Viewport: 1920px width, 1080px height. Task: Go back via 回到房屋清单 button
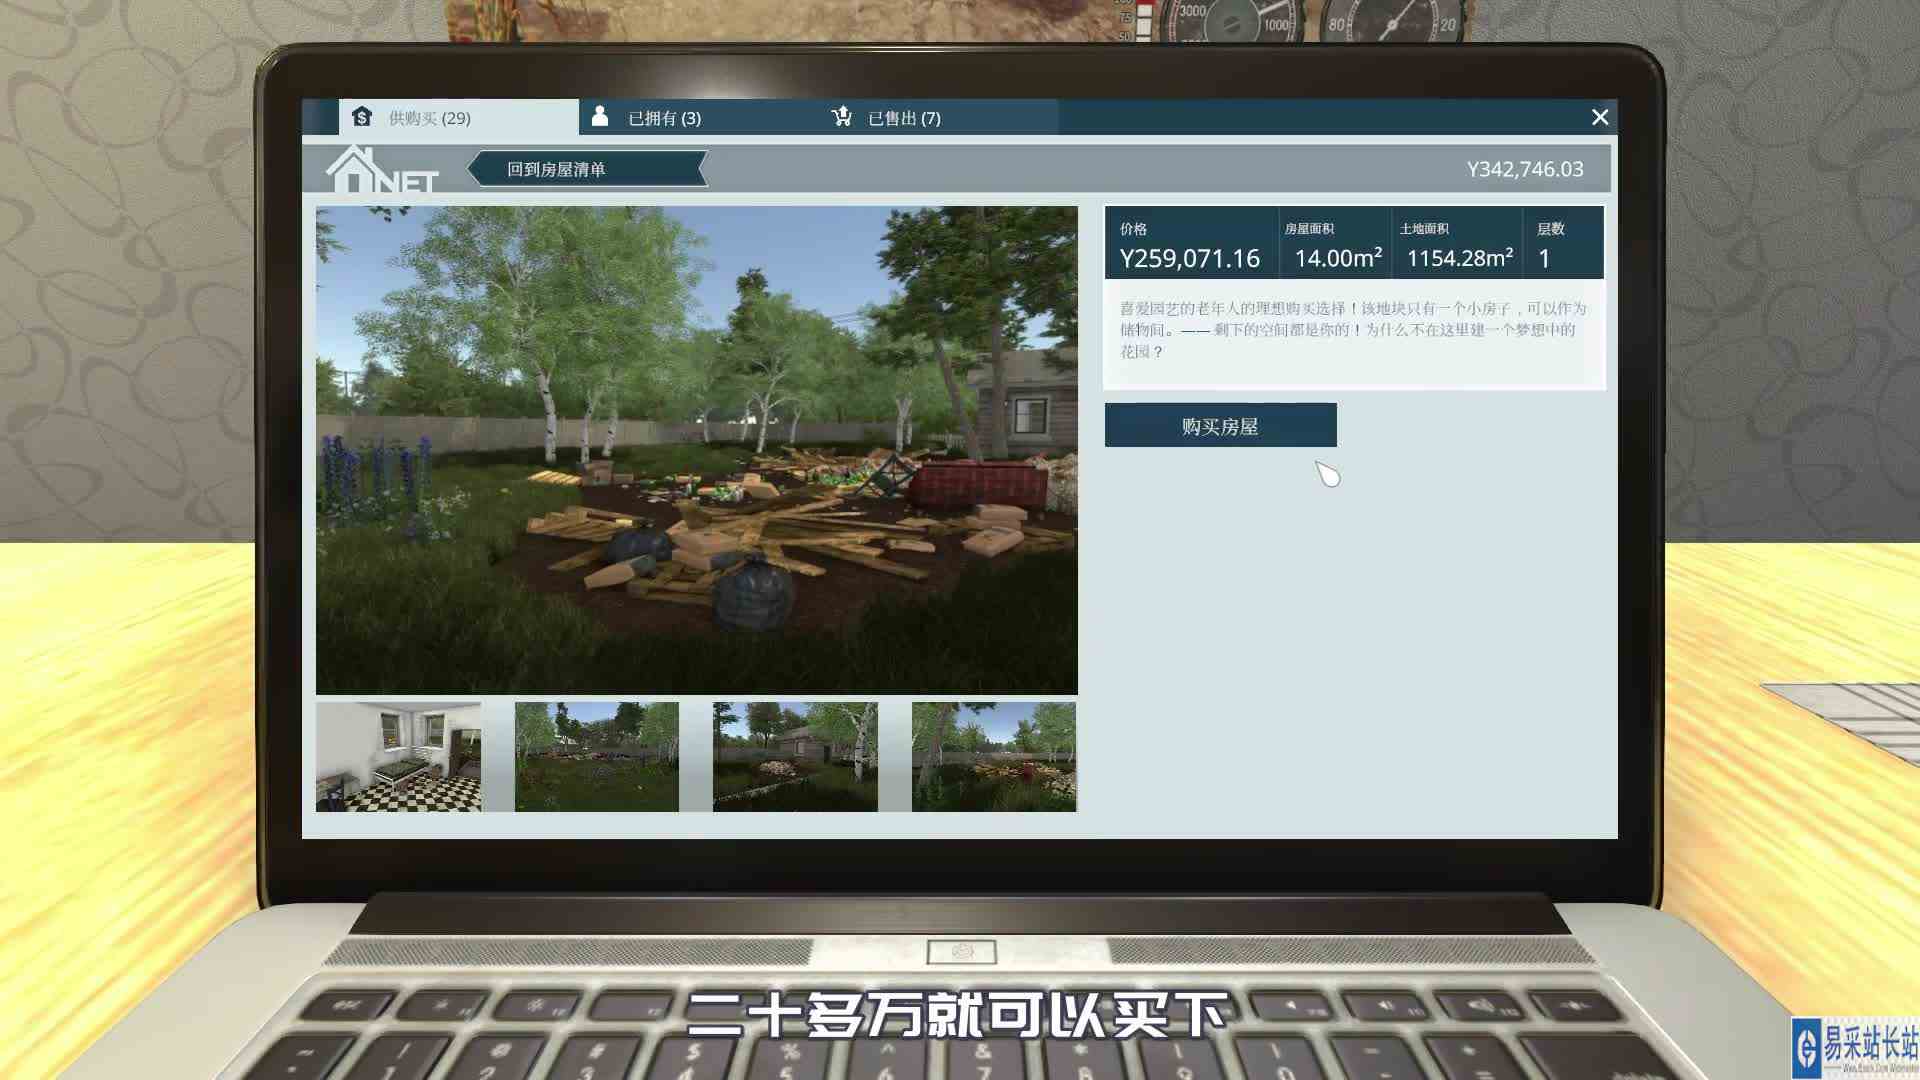click(587, 169)
